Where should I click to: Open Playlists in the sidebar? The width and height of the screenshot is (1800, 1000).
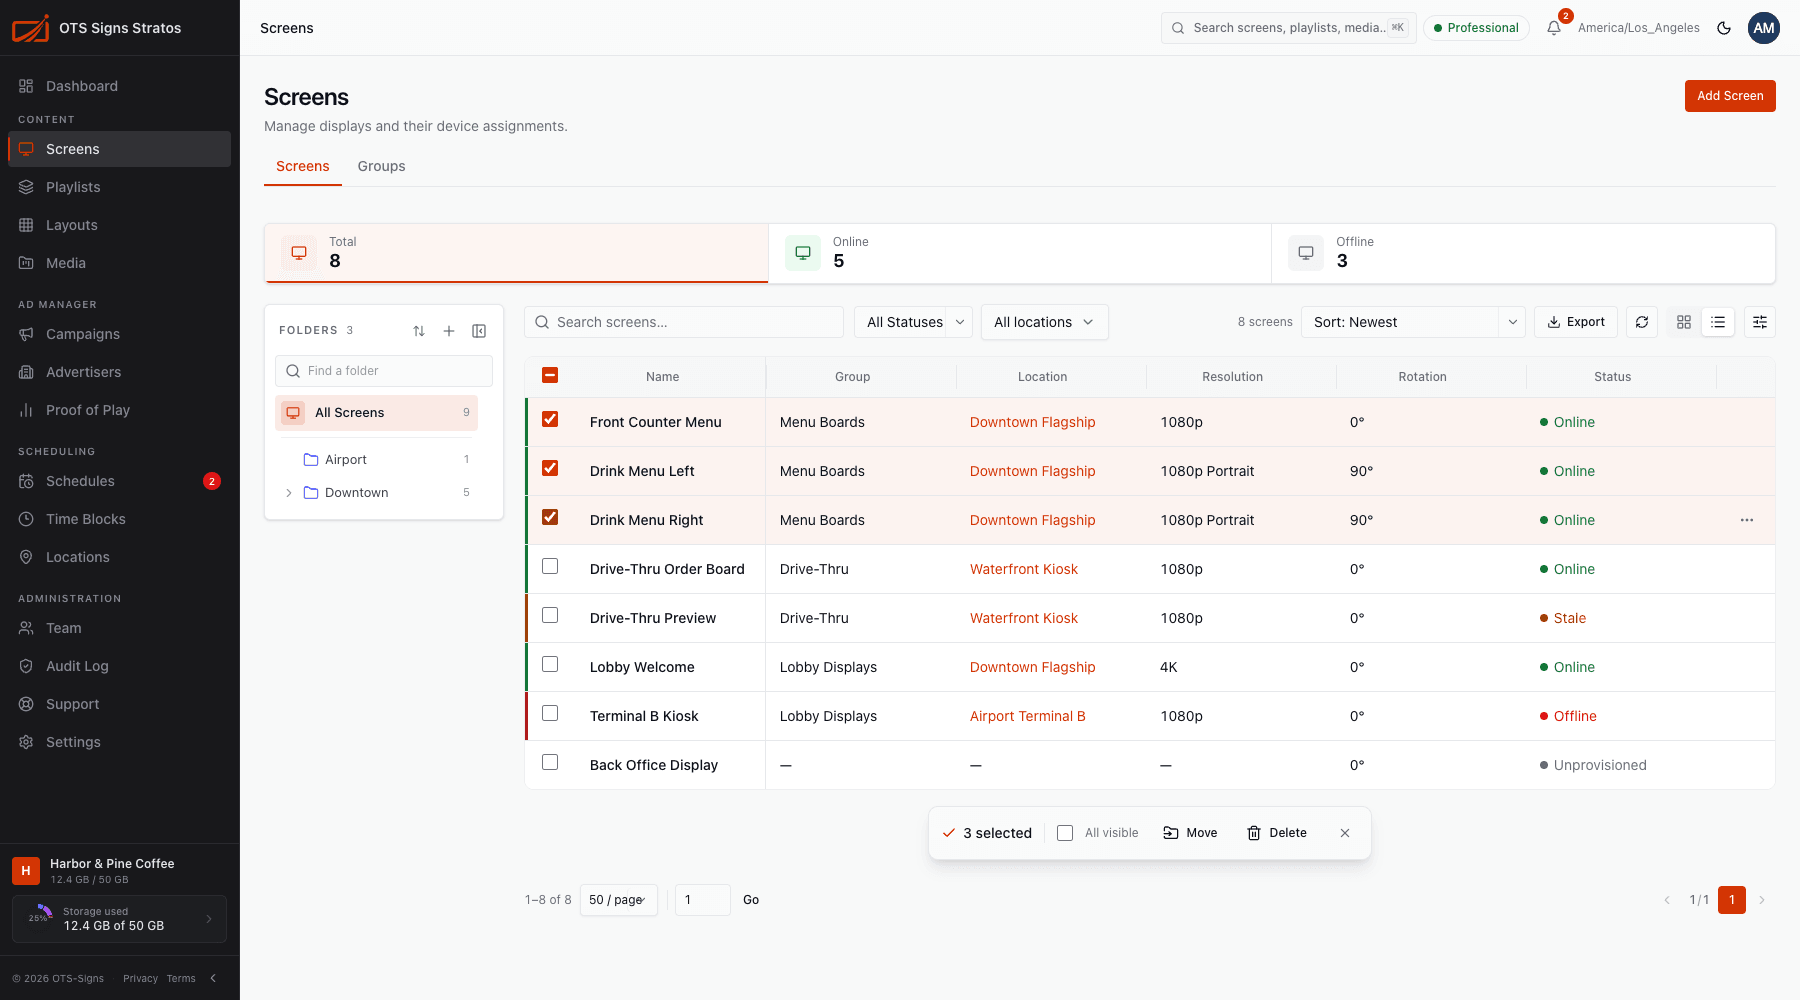119,187
